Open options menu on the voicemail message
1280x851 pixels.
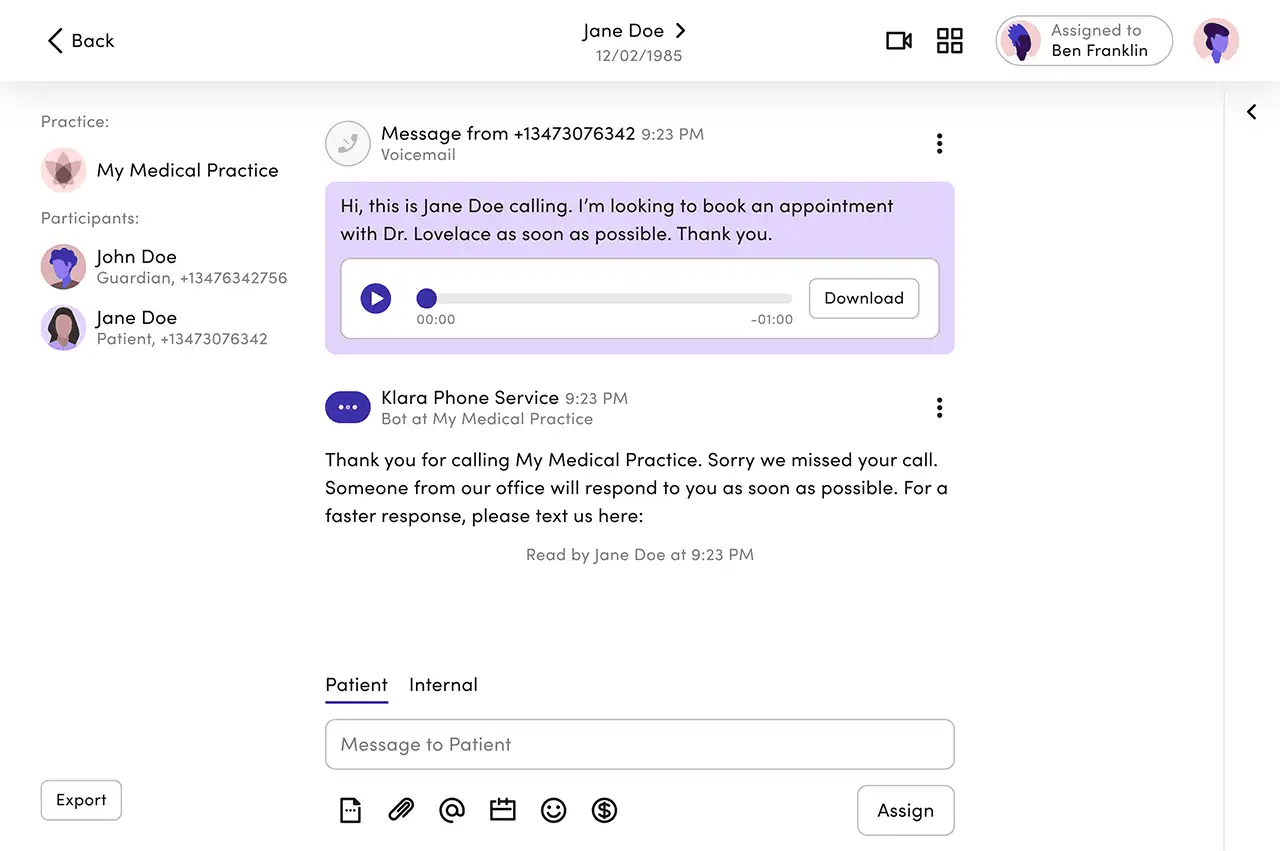click(x=939, y=143)
